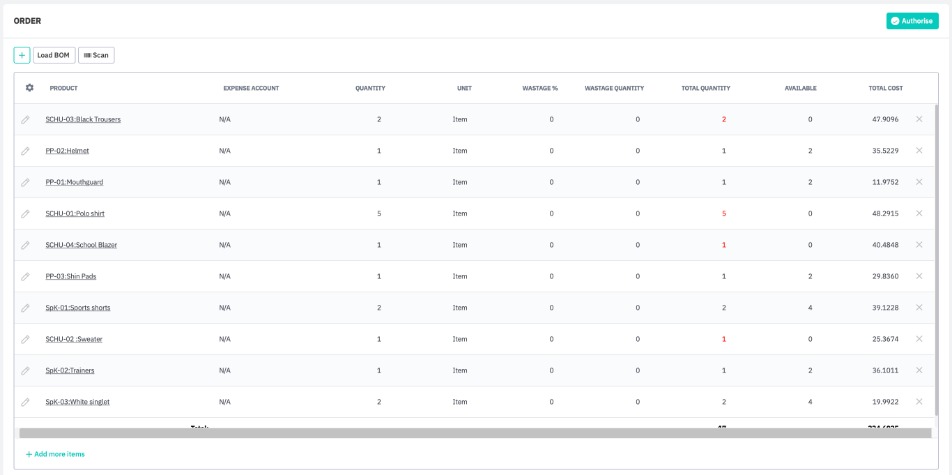Image resolution: width=952 pixels, height=475 pixels.
Task: Open the SCHU-03:Black Trousers product link
Action: 83,119
